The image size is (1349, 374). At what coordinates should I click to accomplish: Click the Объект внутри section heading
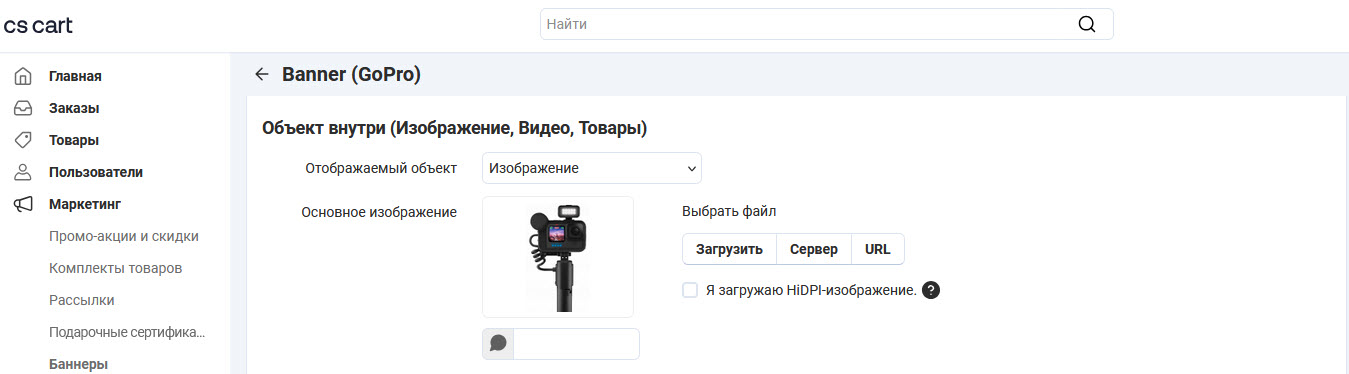pos(455,128)
